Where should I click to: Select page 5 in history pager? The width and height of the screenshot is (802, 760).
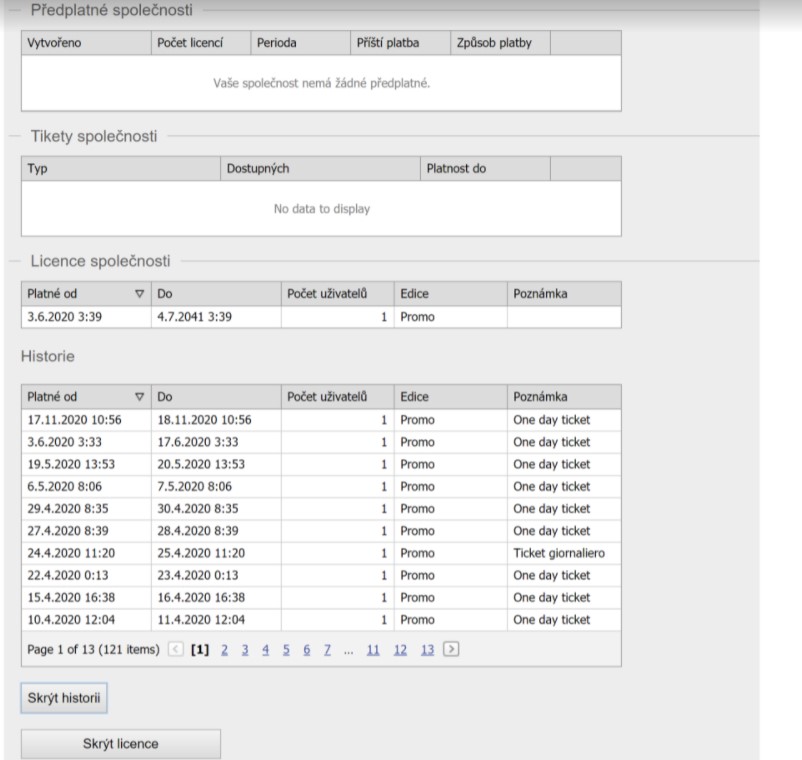pyautogui.click(x=287, y=650)
